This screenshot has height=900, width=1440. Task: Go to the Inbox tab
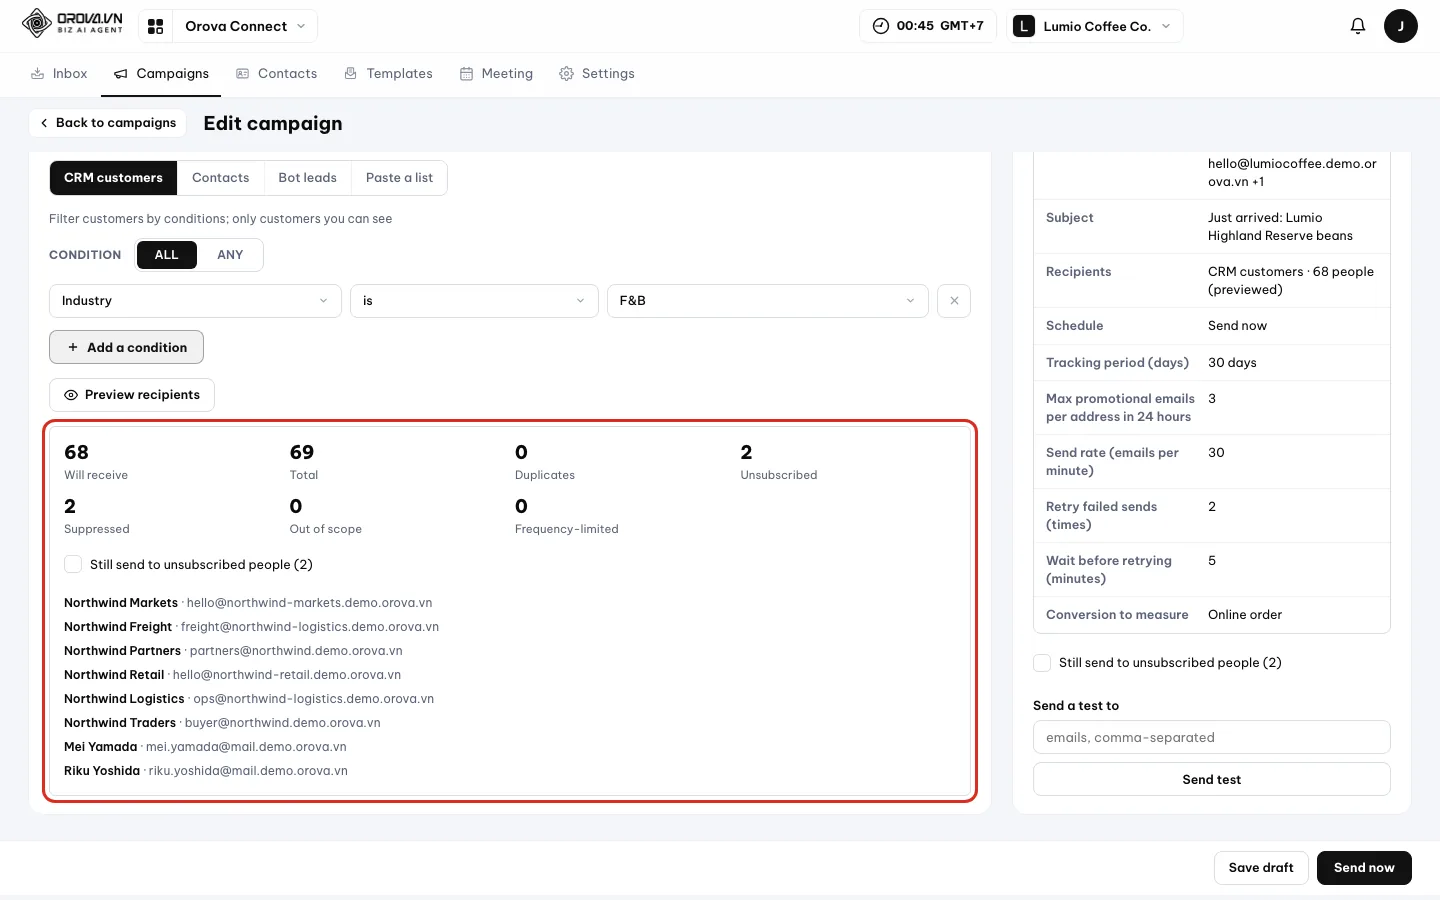pos(59,74)
